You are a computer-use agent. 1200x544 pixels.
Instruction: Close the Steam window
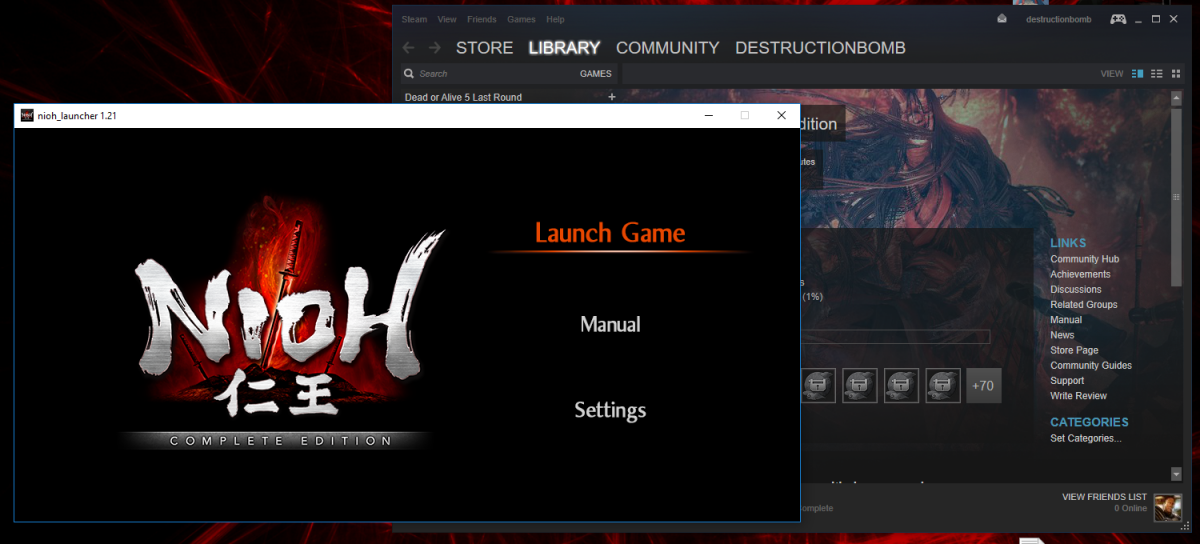[x=1175, y=19]
